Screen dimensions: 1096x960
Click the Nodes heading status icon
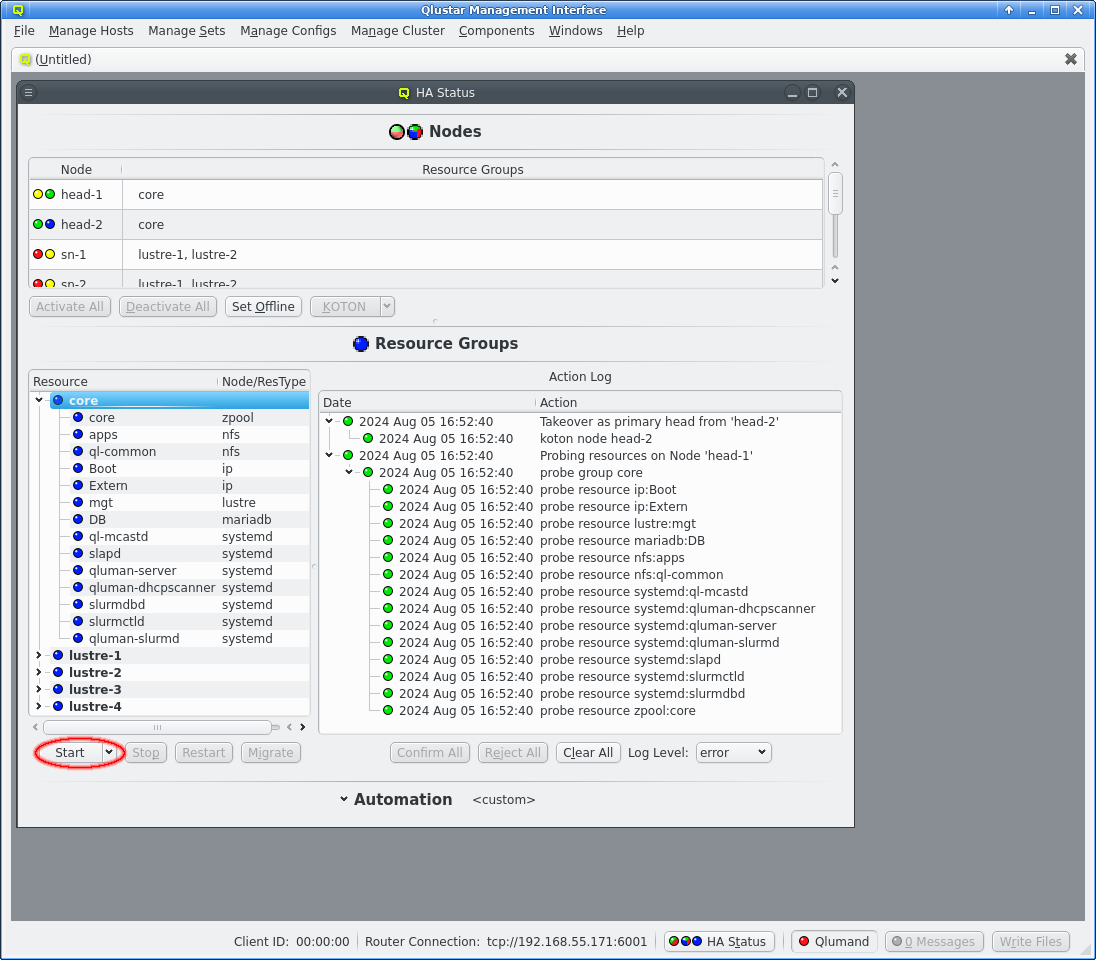click(406, 131)
